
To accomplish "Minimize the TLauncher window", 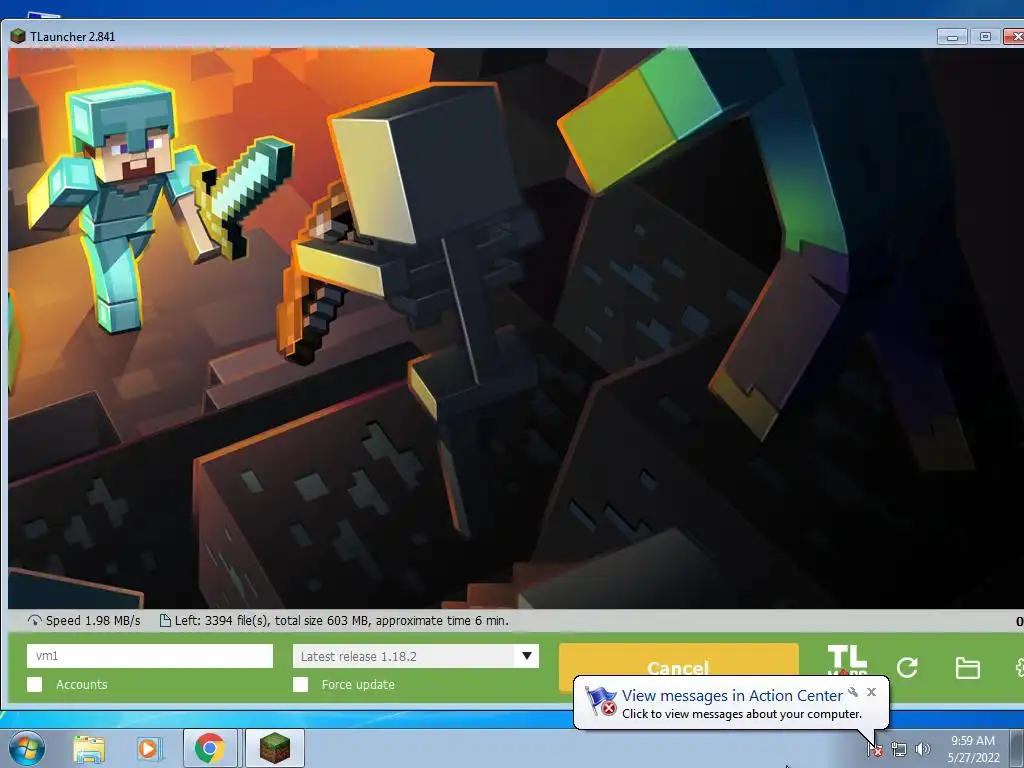I will [952, 37].
